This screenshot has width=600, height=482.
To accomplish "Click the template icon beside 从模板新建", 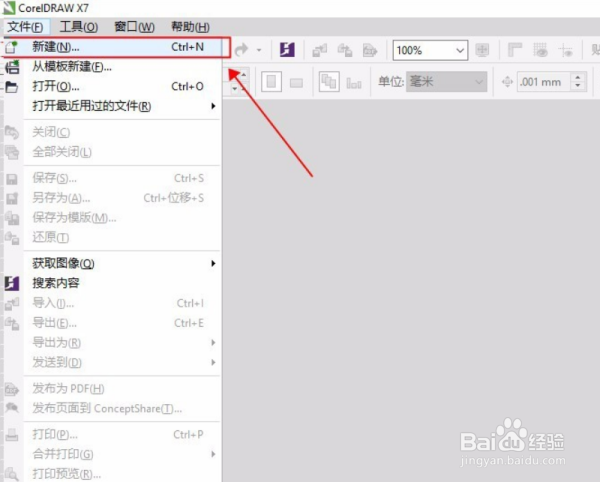I will (12, 67).
